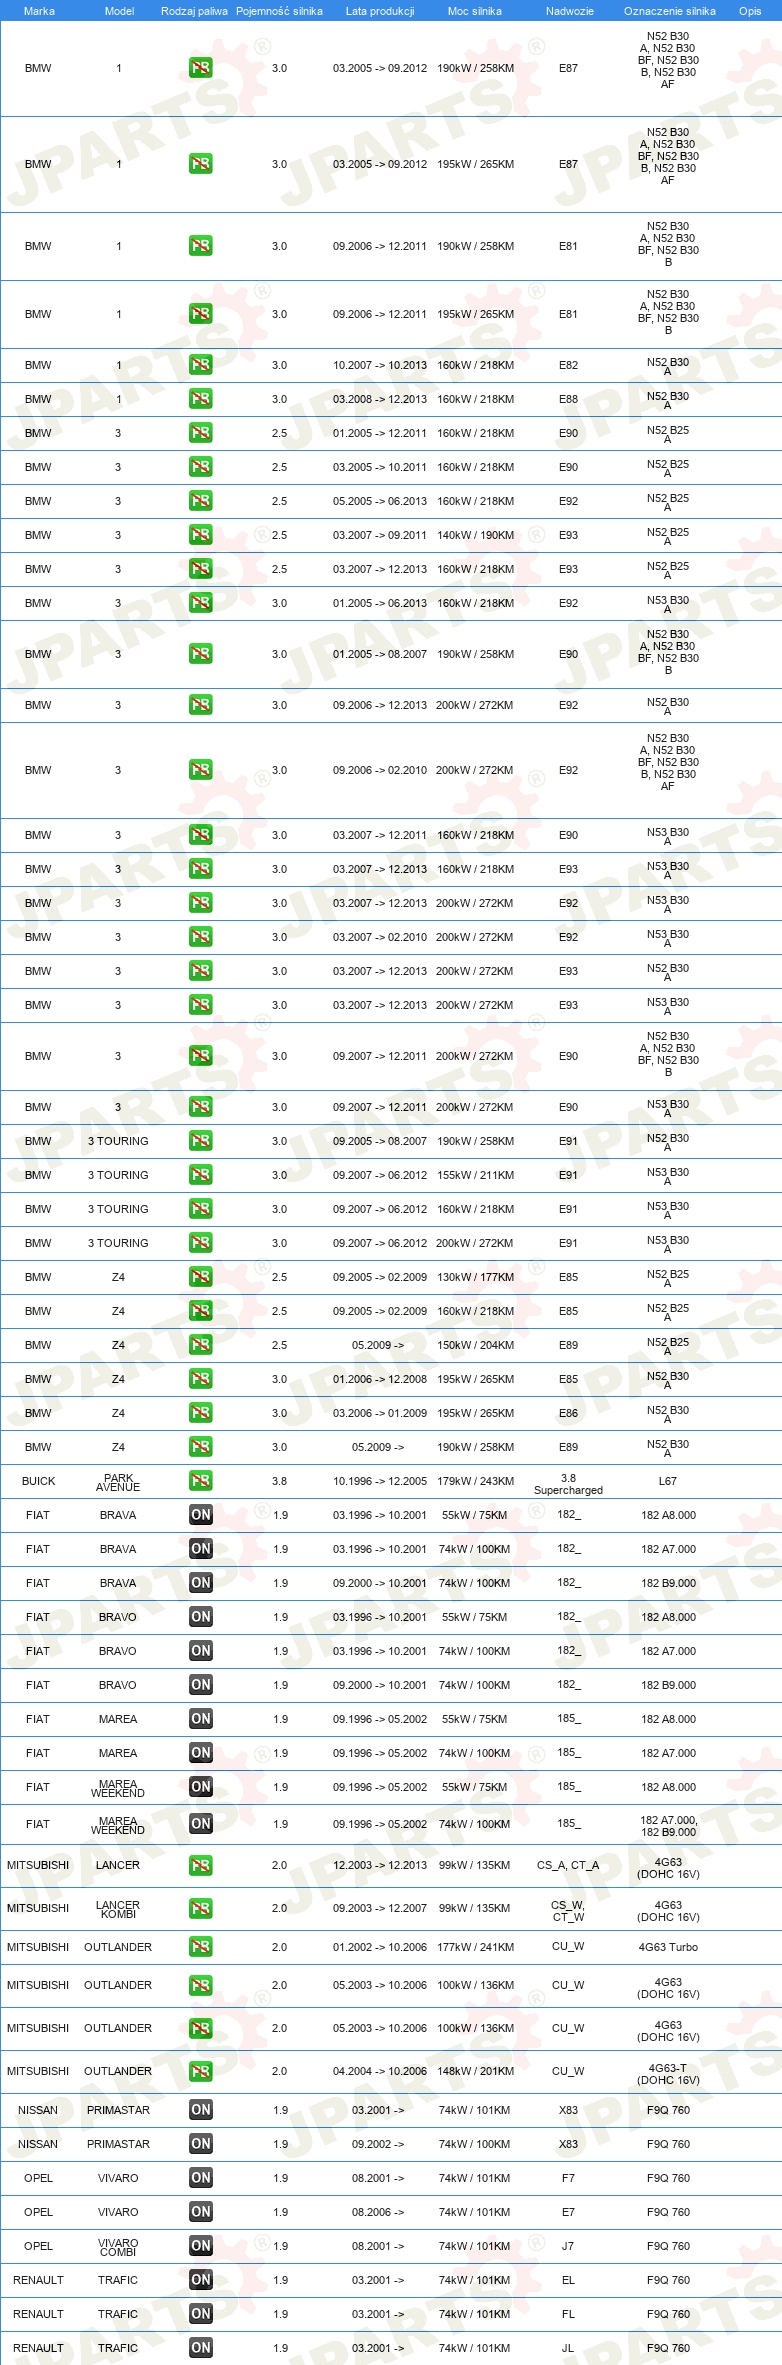
Task: Click diesel ON icon in FIAT BRAVA 55kW row
Action: tap(200, 1515)
